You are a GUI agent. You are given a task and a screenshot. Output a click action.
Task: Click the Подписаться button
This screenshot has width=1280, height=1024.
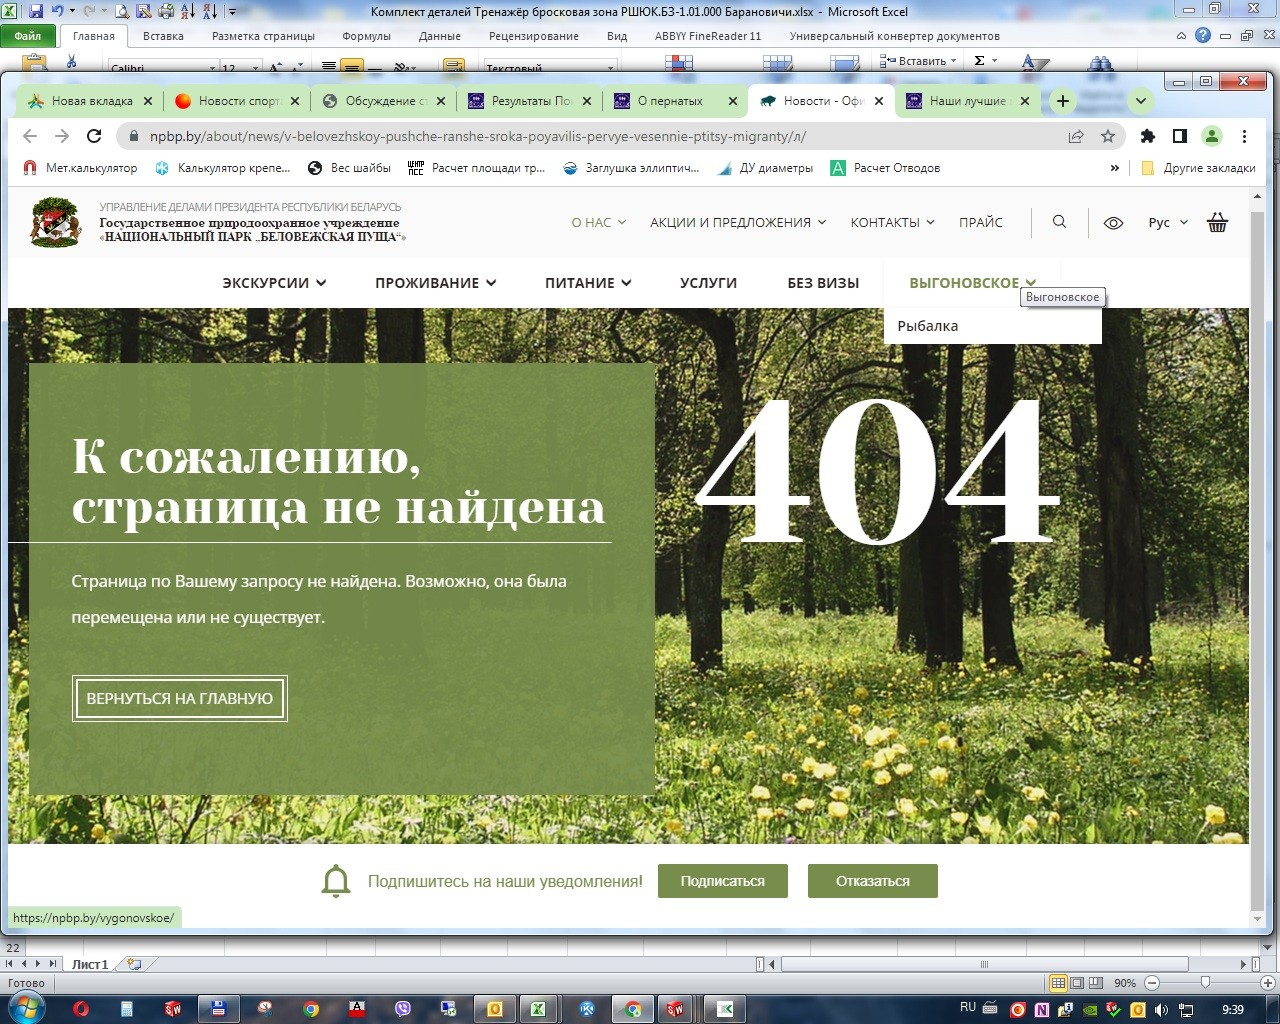tap(722, 881)
